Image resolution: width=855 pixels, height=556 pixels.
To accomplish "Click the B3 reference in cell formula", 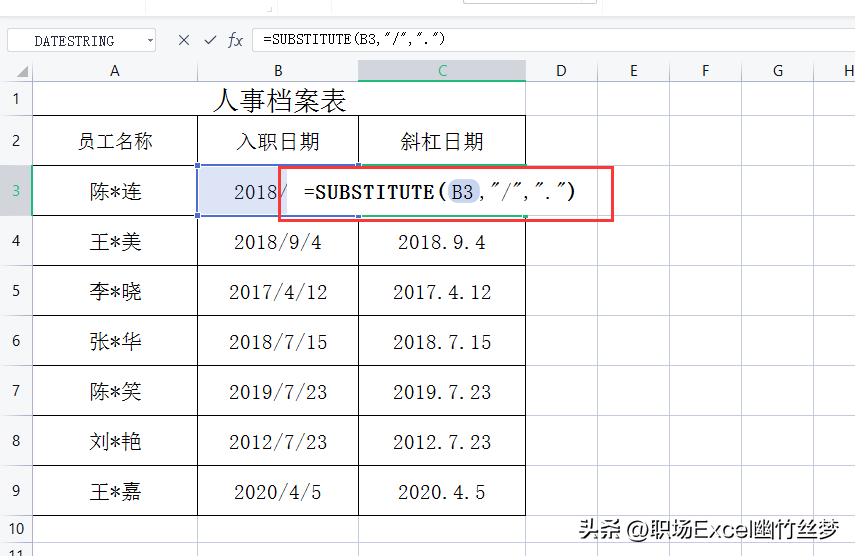I will (462, 192).
